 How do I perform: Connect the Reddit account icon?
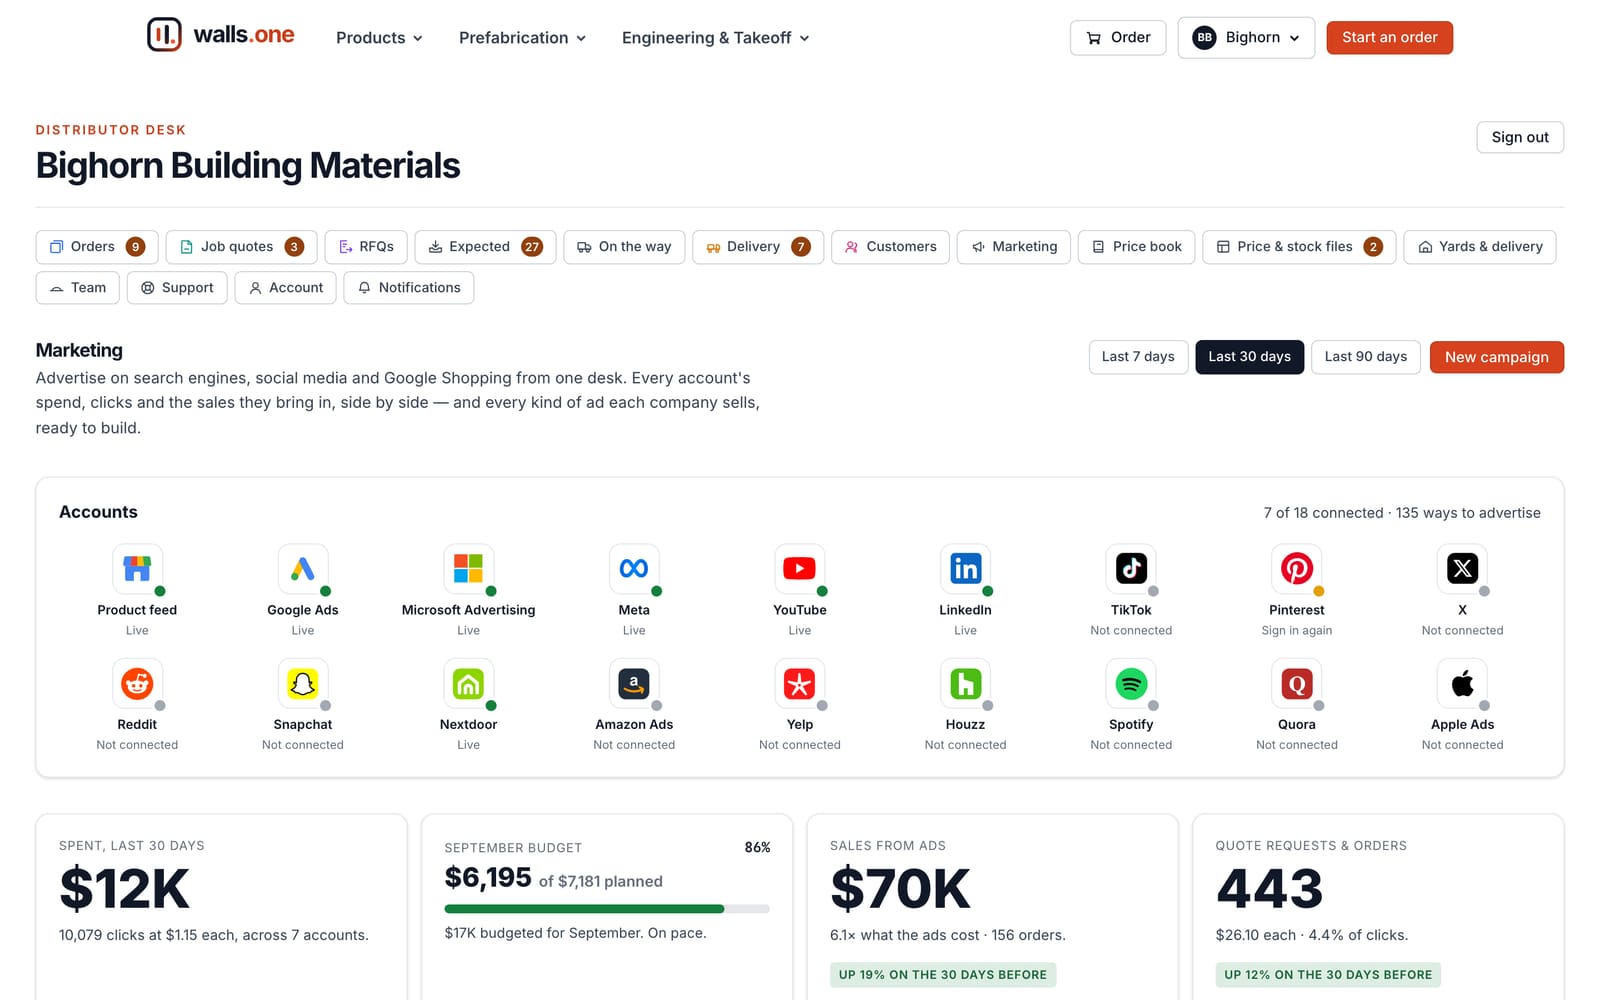tap(137, 684)
